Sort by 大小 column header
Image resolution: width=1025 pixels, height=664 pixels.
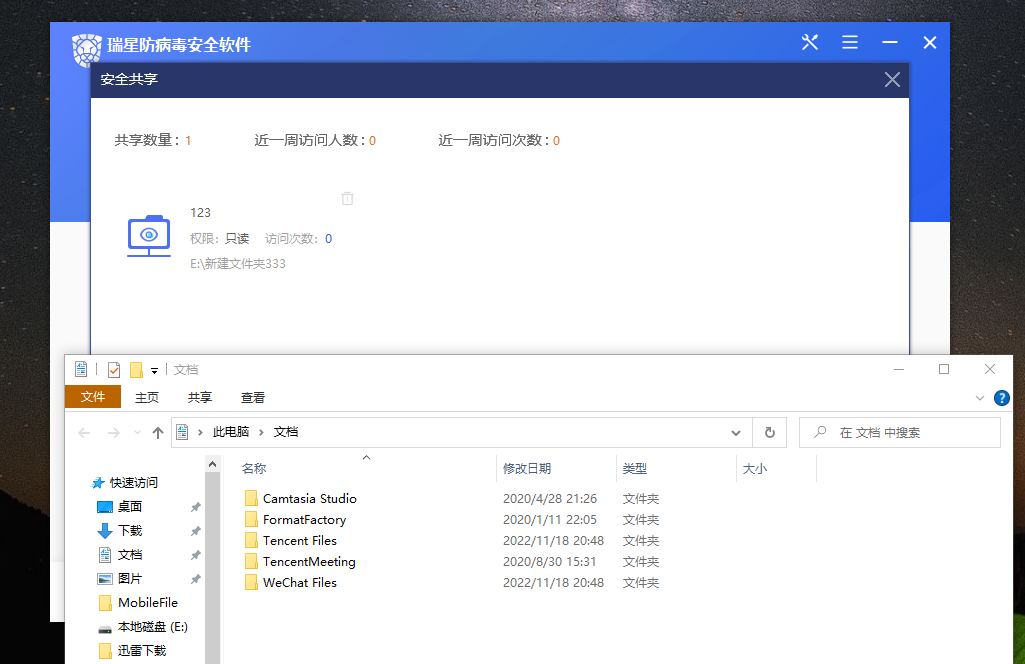[755, 469]
